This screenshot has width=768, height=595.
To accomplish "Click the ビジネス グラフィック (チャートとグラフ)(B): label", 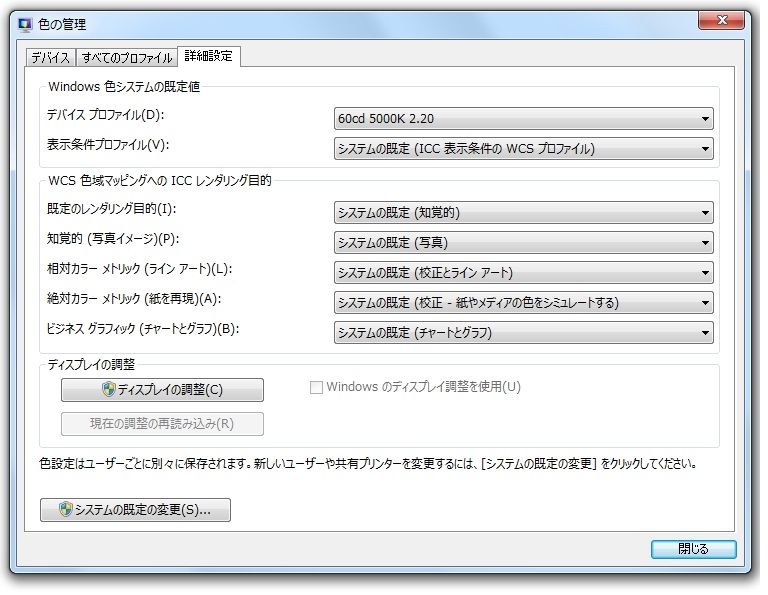I will (x=143, y=329).
